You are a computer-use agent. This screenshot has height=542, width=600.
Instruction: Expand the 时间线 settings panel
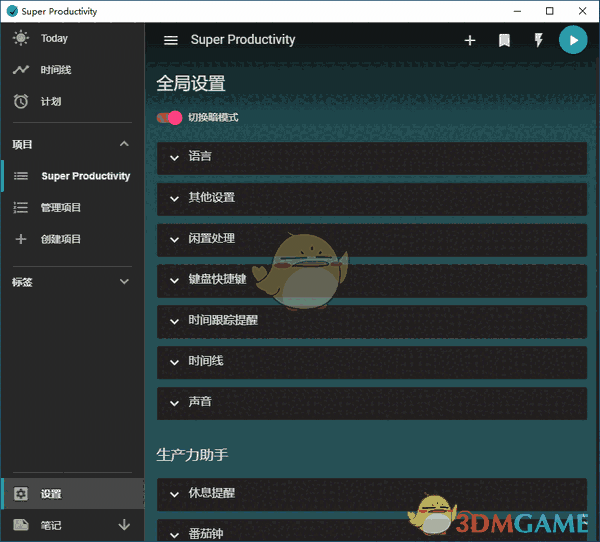pyautogui.click(x=372, y=363)
